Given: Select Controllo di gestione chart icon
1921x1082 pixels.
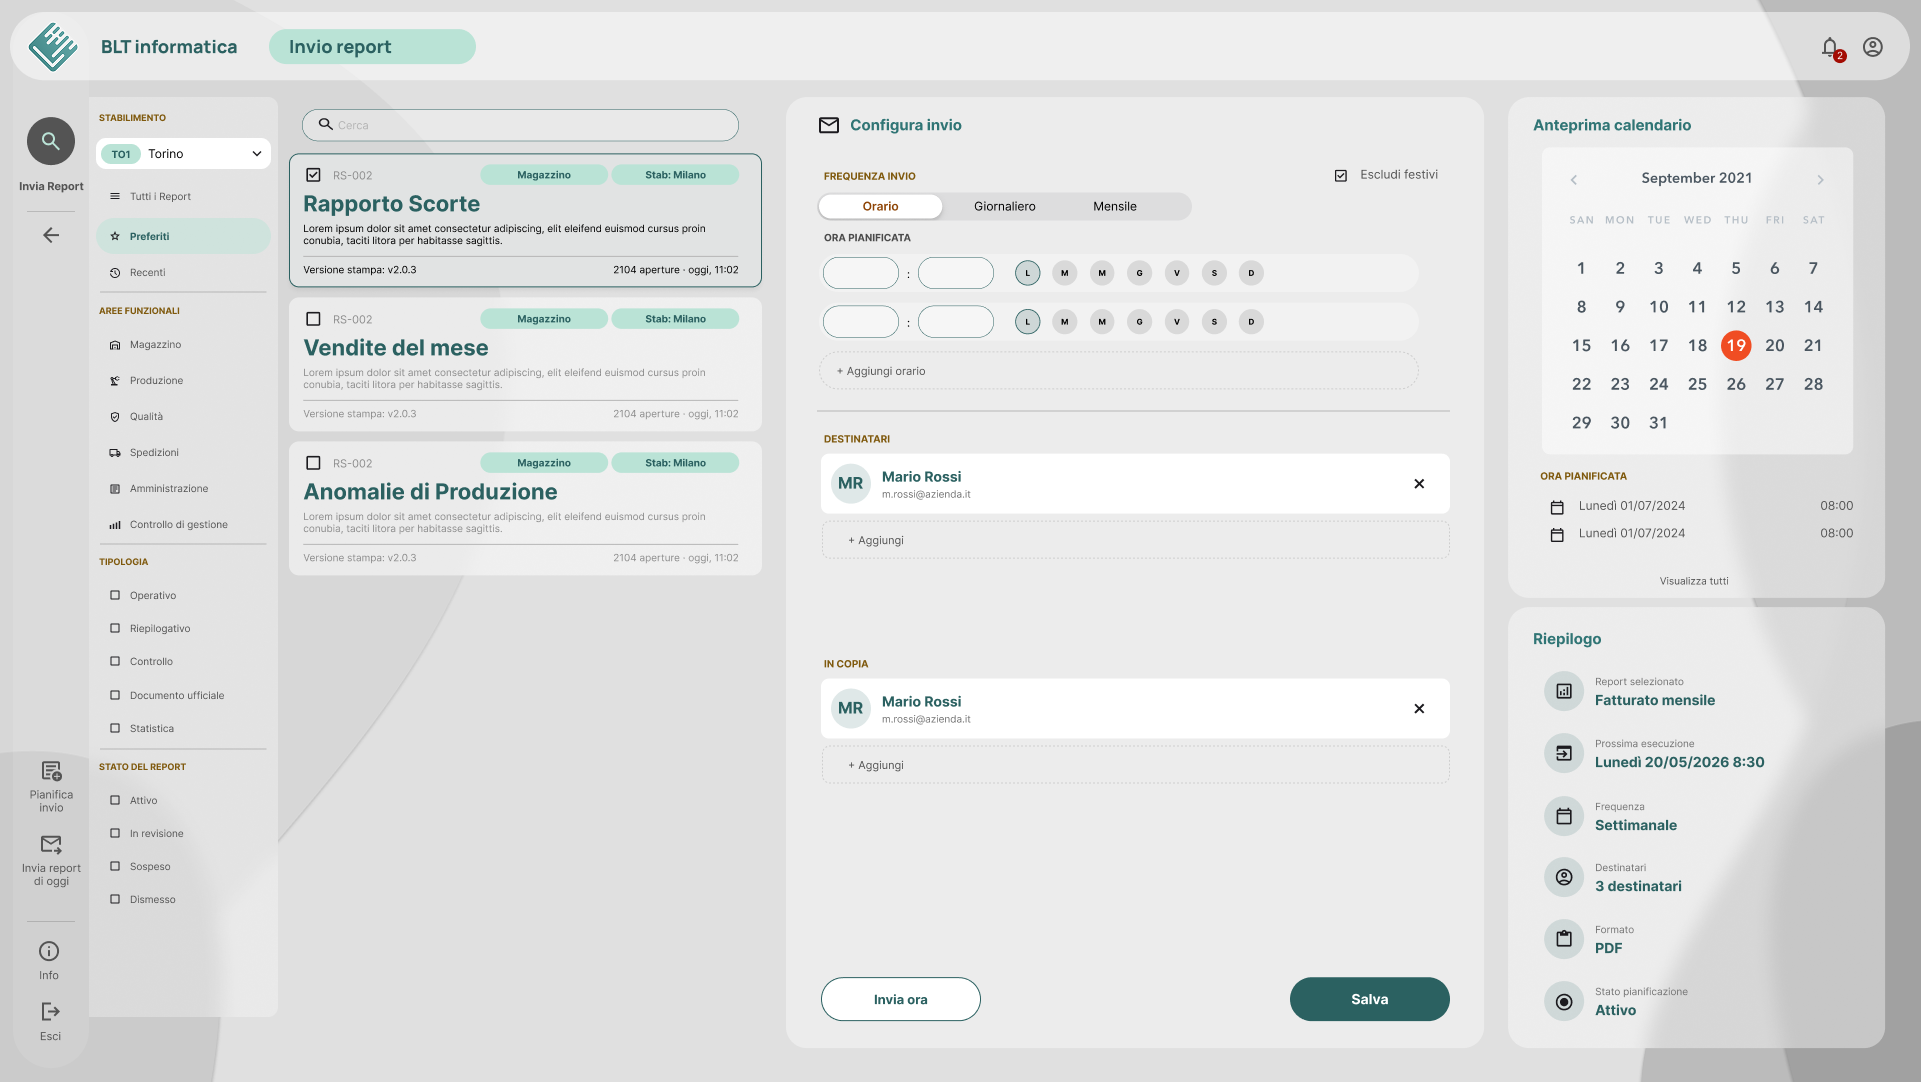Looking at the screenshot, I should 115,525.
